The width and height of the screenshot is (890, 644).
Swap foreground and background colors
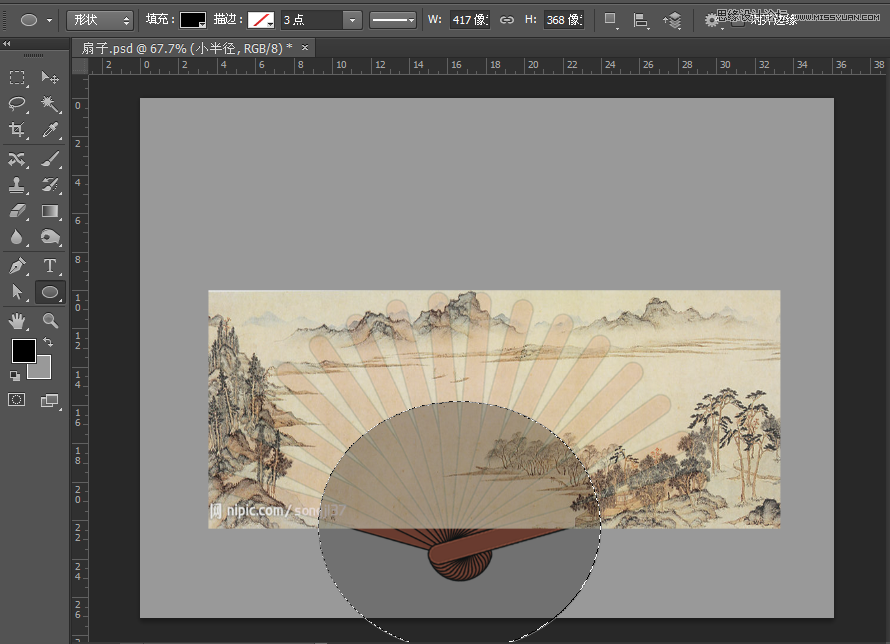47,342
